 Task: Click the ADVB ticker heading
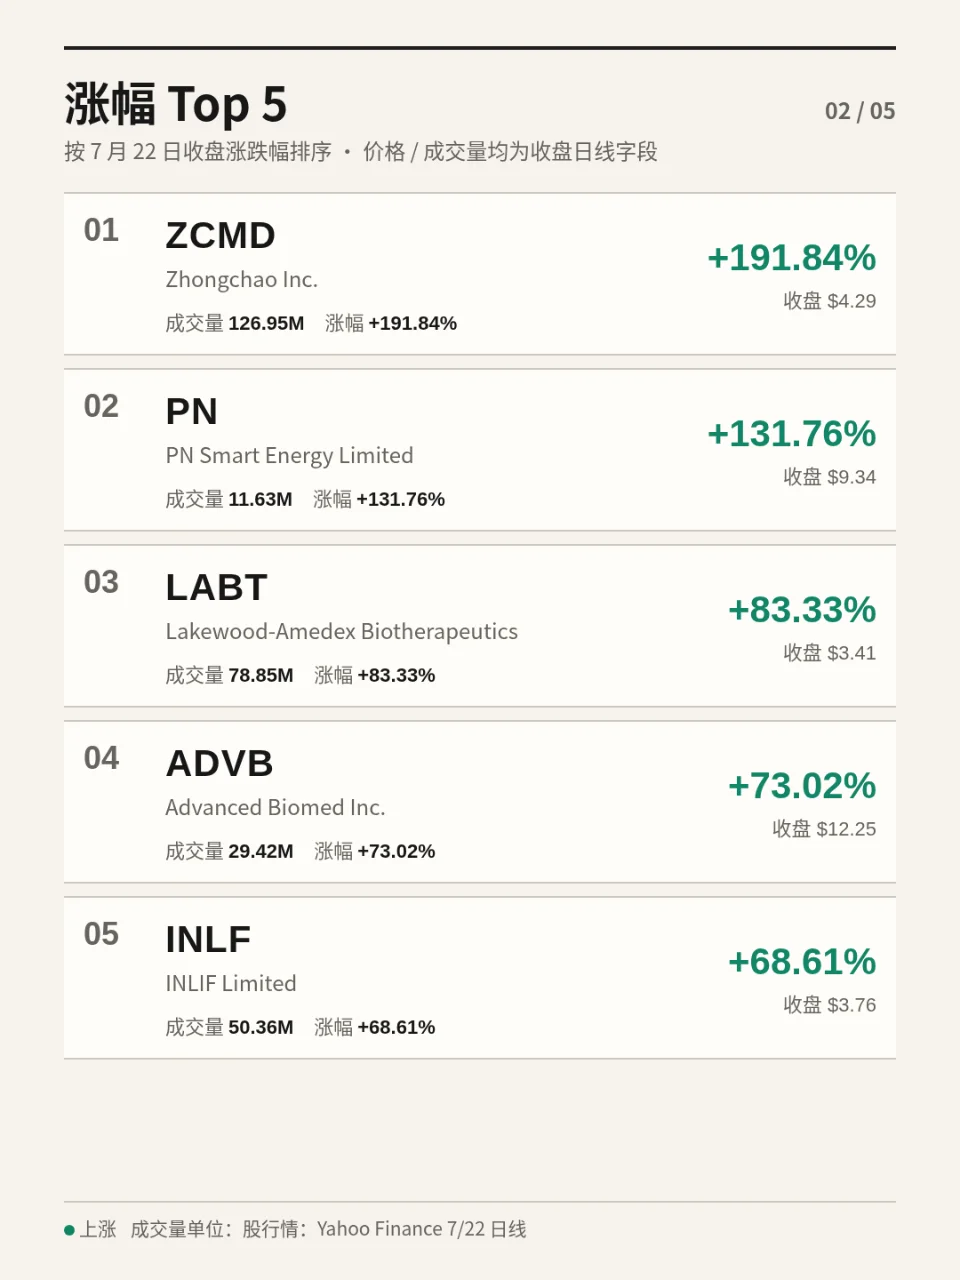pyautogui.click(x=219, y=764)
